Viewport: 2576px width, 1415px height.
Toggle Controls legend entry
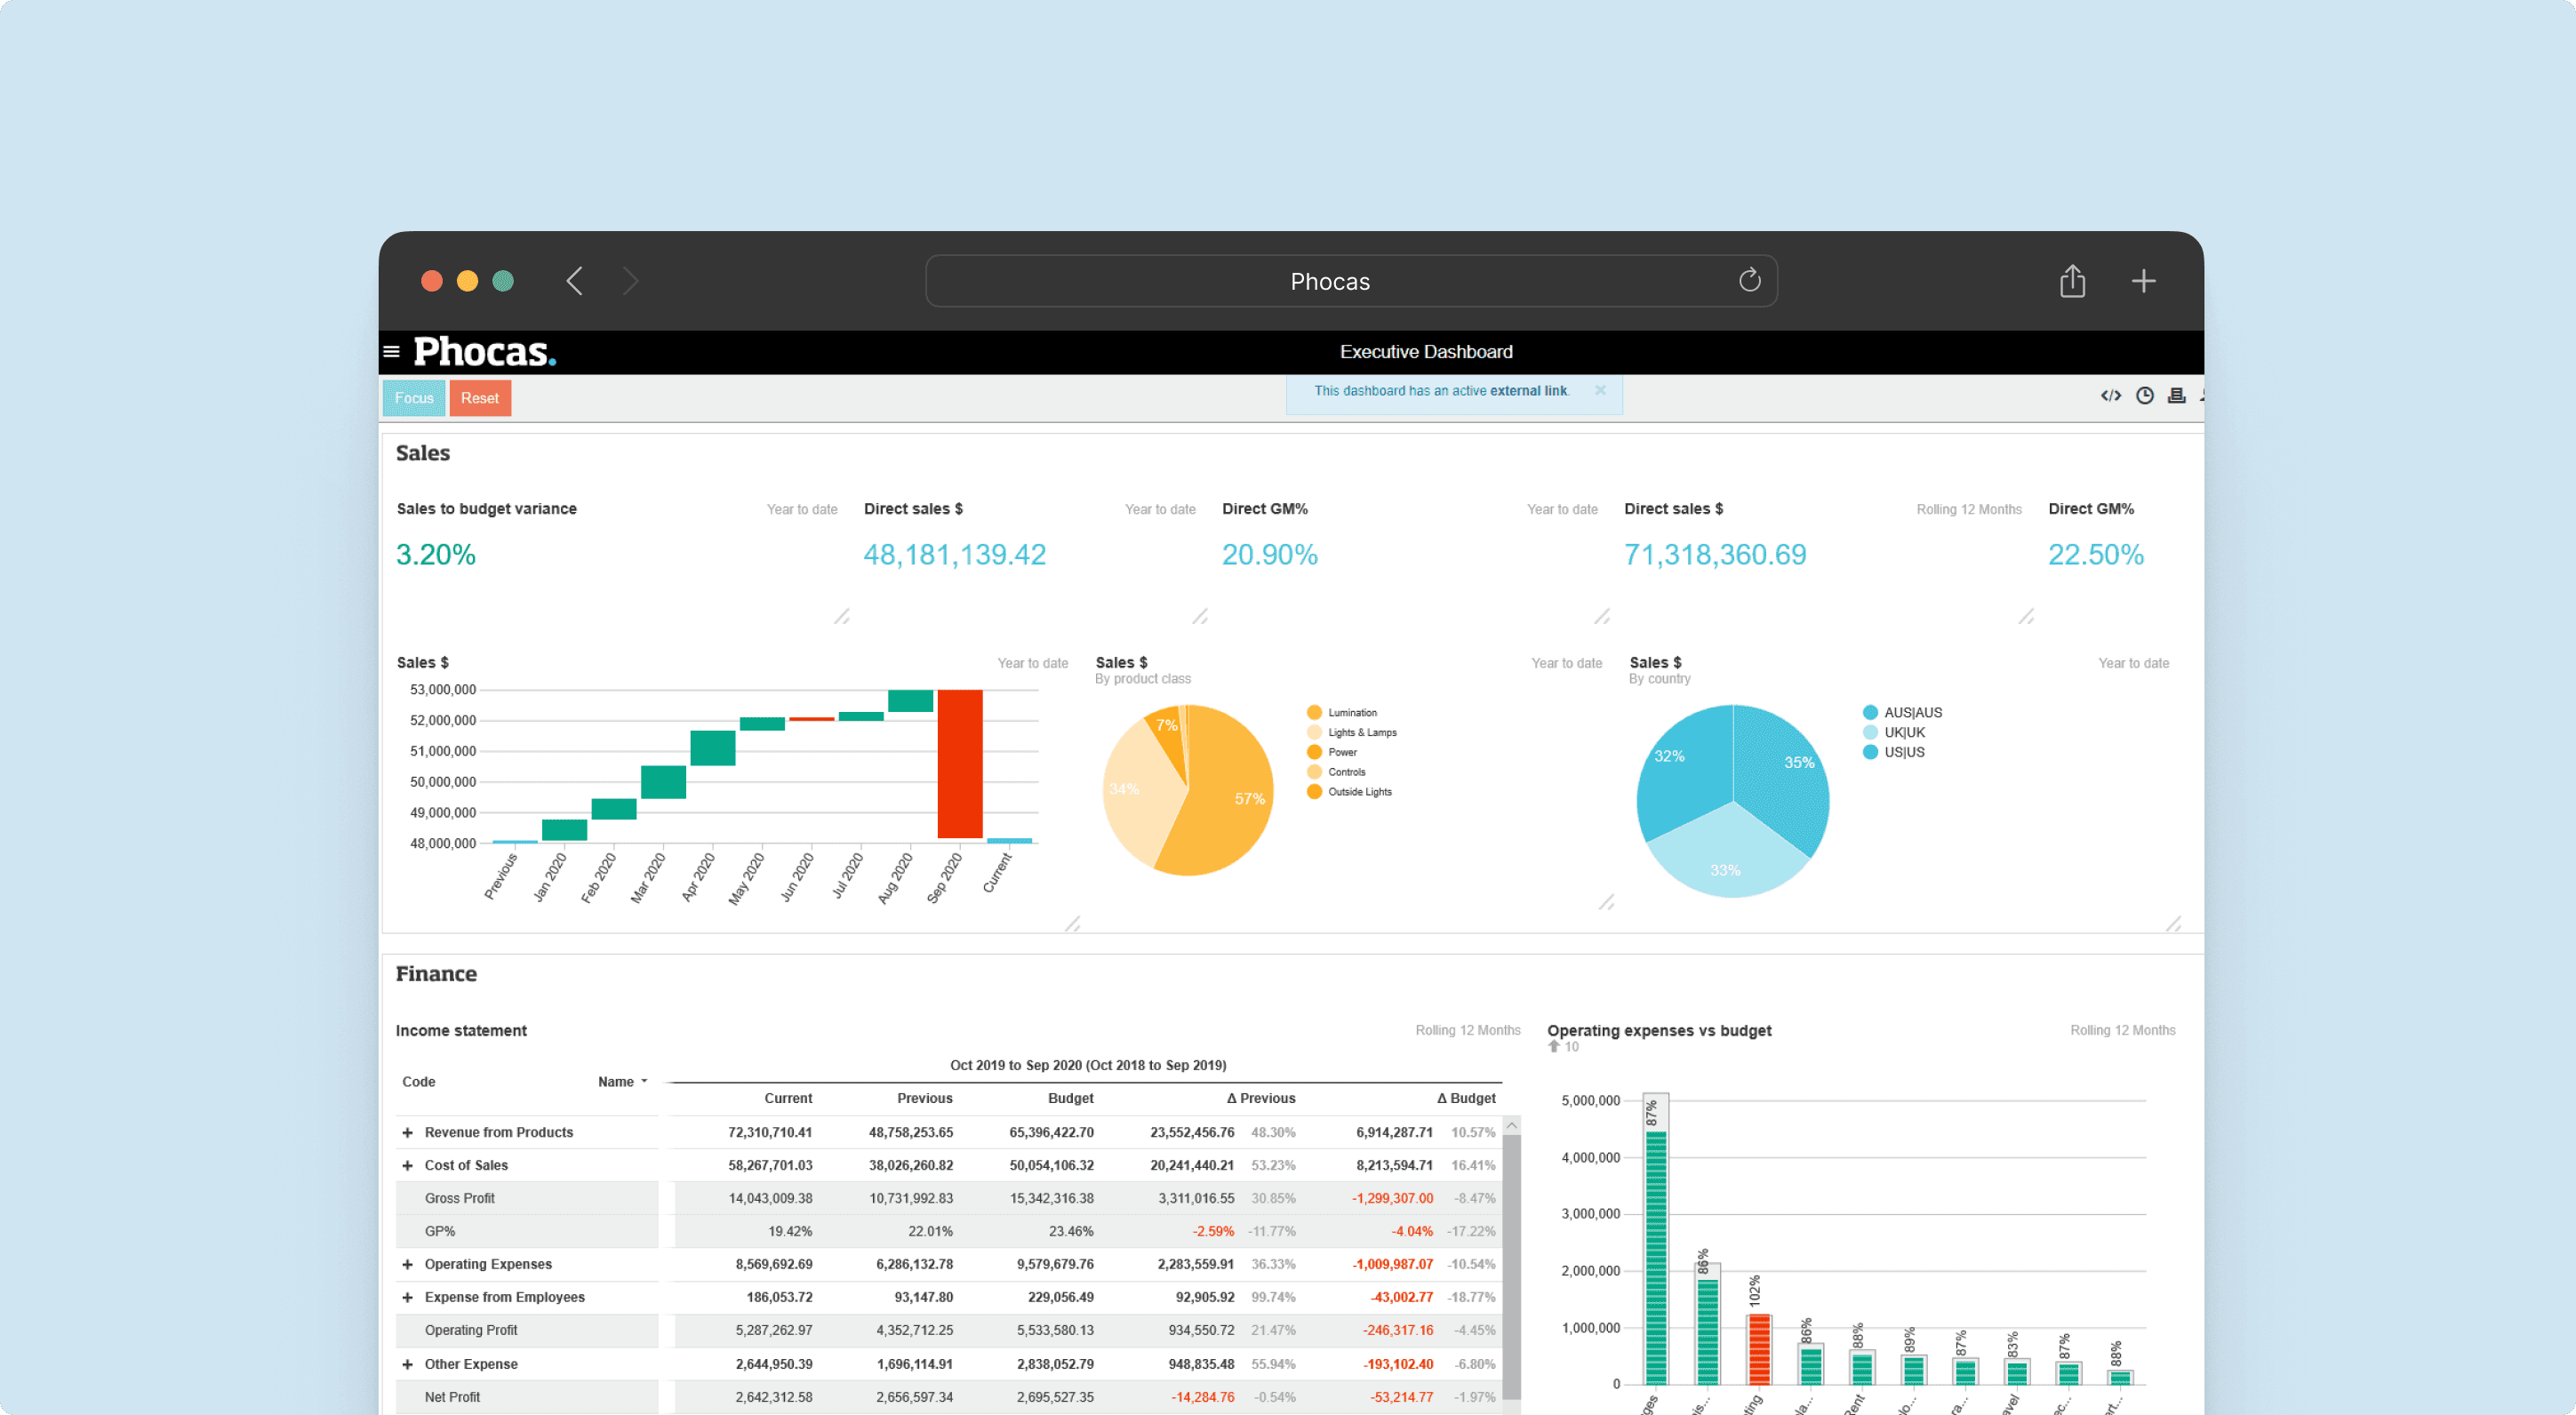tap(1335, 772)
